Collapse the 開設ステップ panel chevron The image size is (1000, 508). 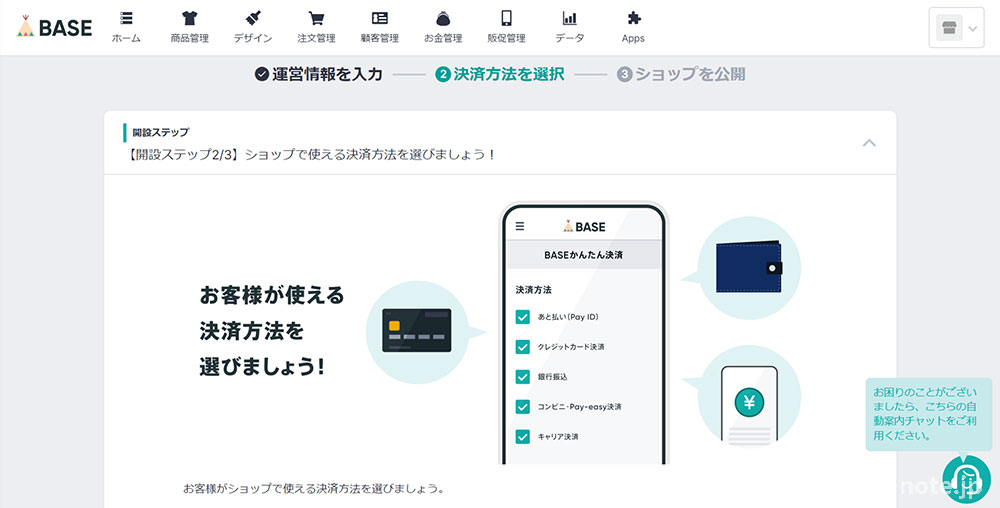[x=869, y=143]
